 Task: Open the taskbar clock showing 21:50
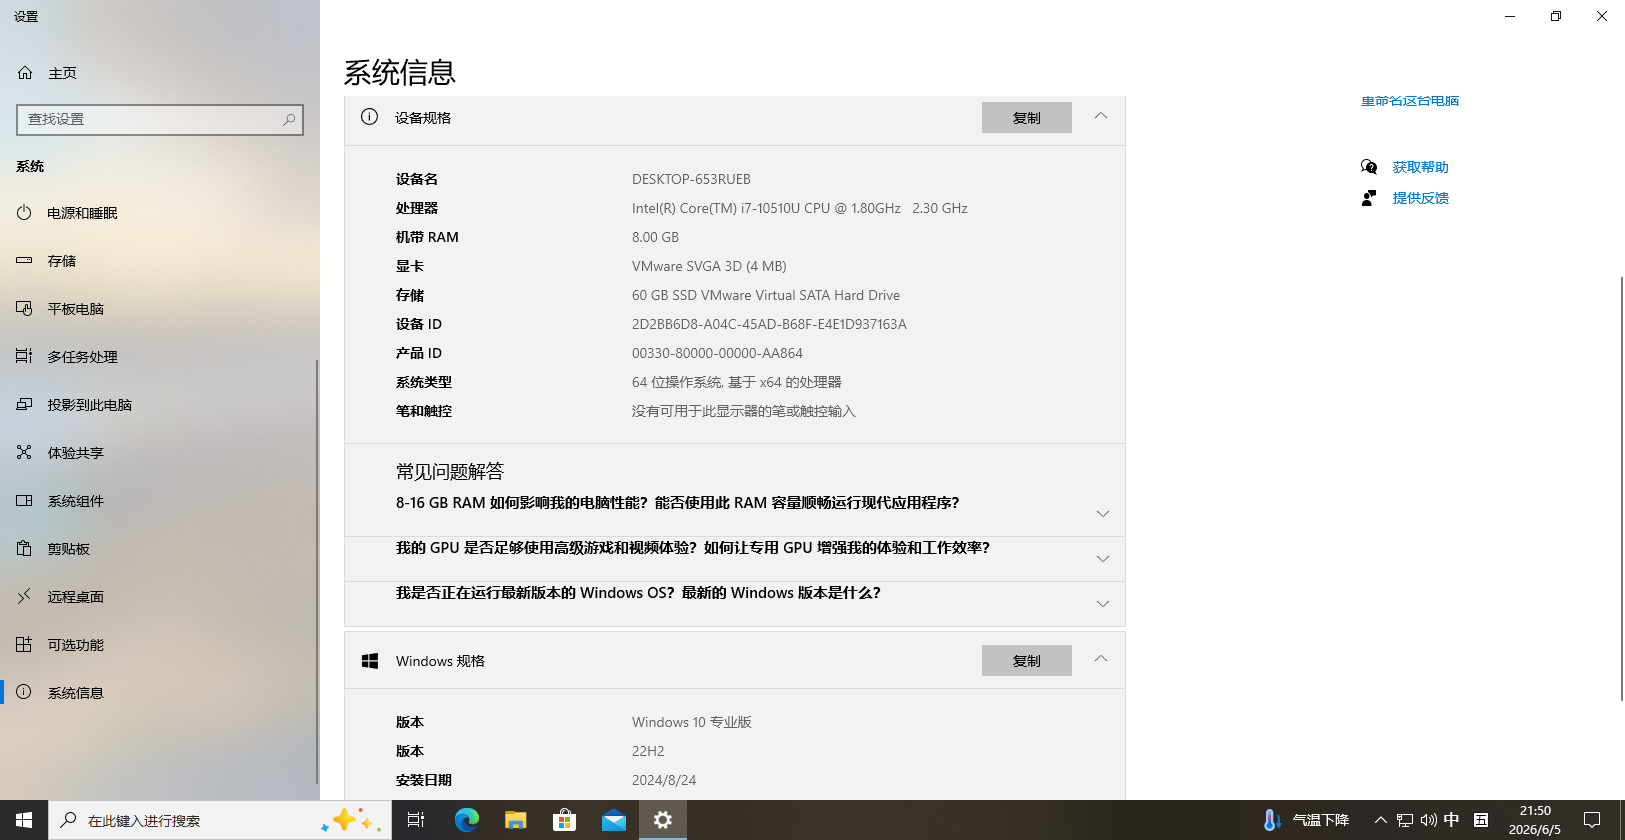(x=1535, y=820)
